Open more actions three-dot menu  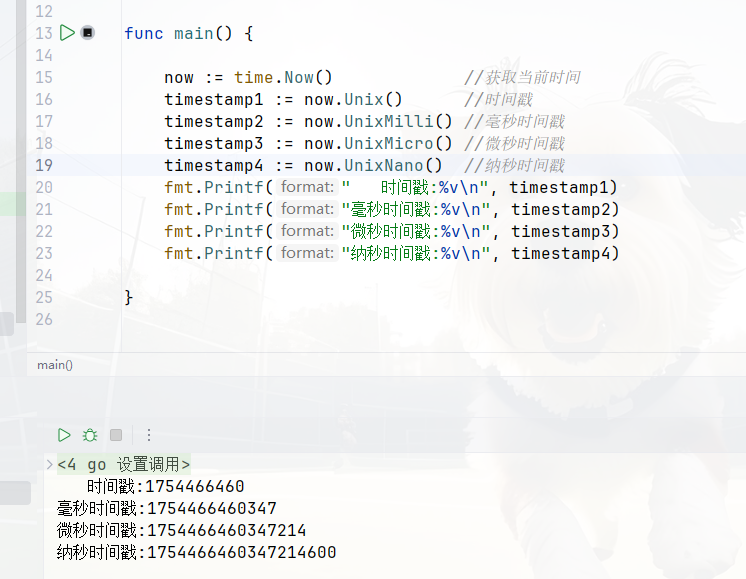(149, 435)
